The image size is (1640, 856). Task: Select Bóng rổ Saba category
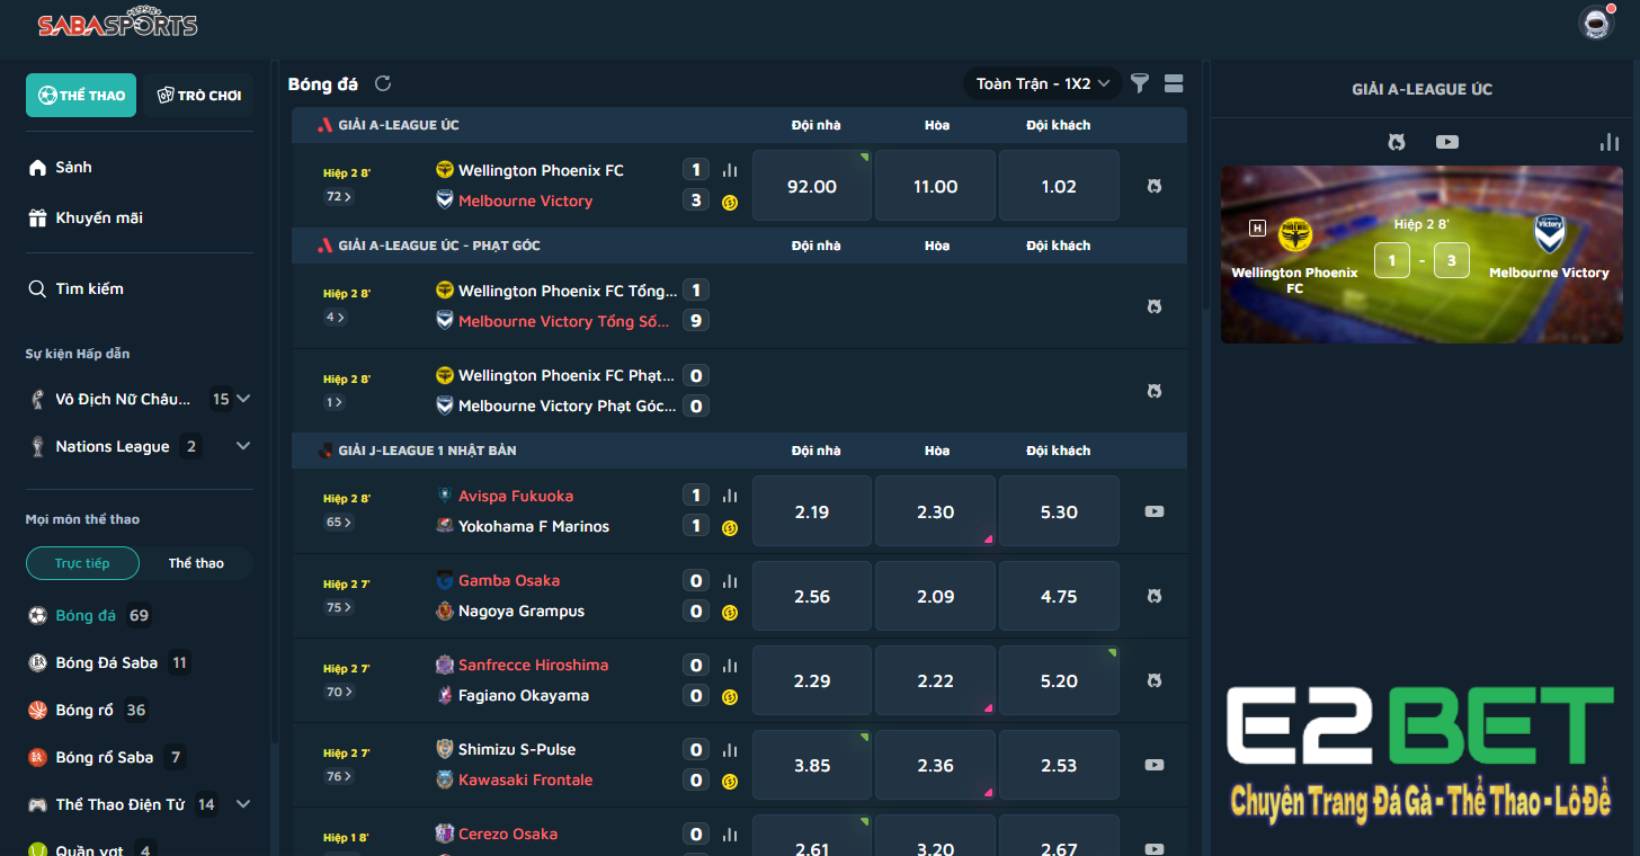click(x=105, y=757)
